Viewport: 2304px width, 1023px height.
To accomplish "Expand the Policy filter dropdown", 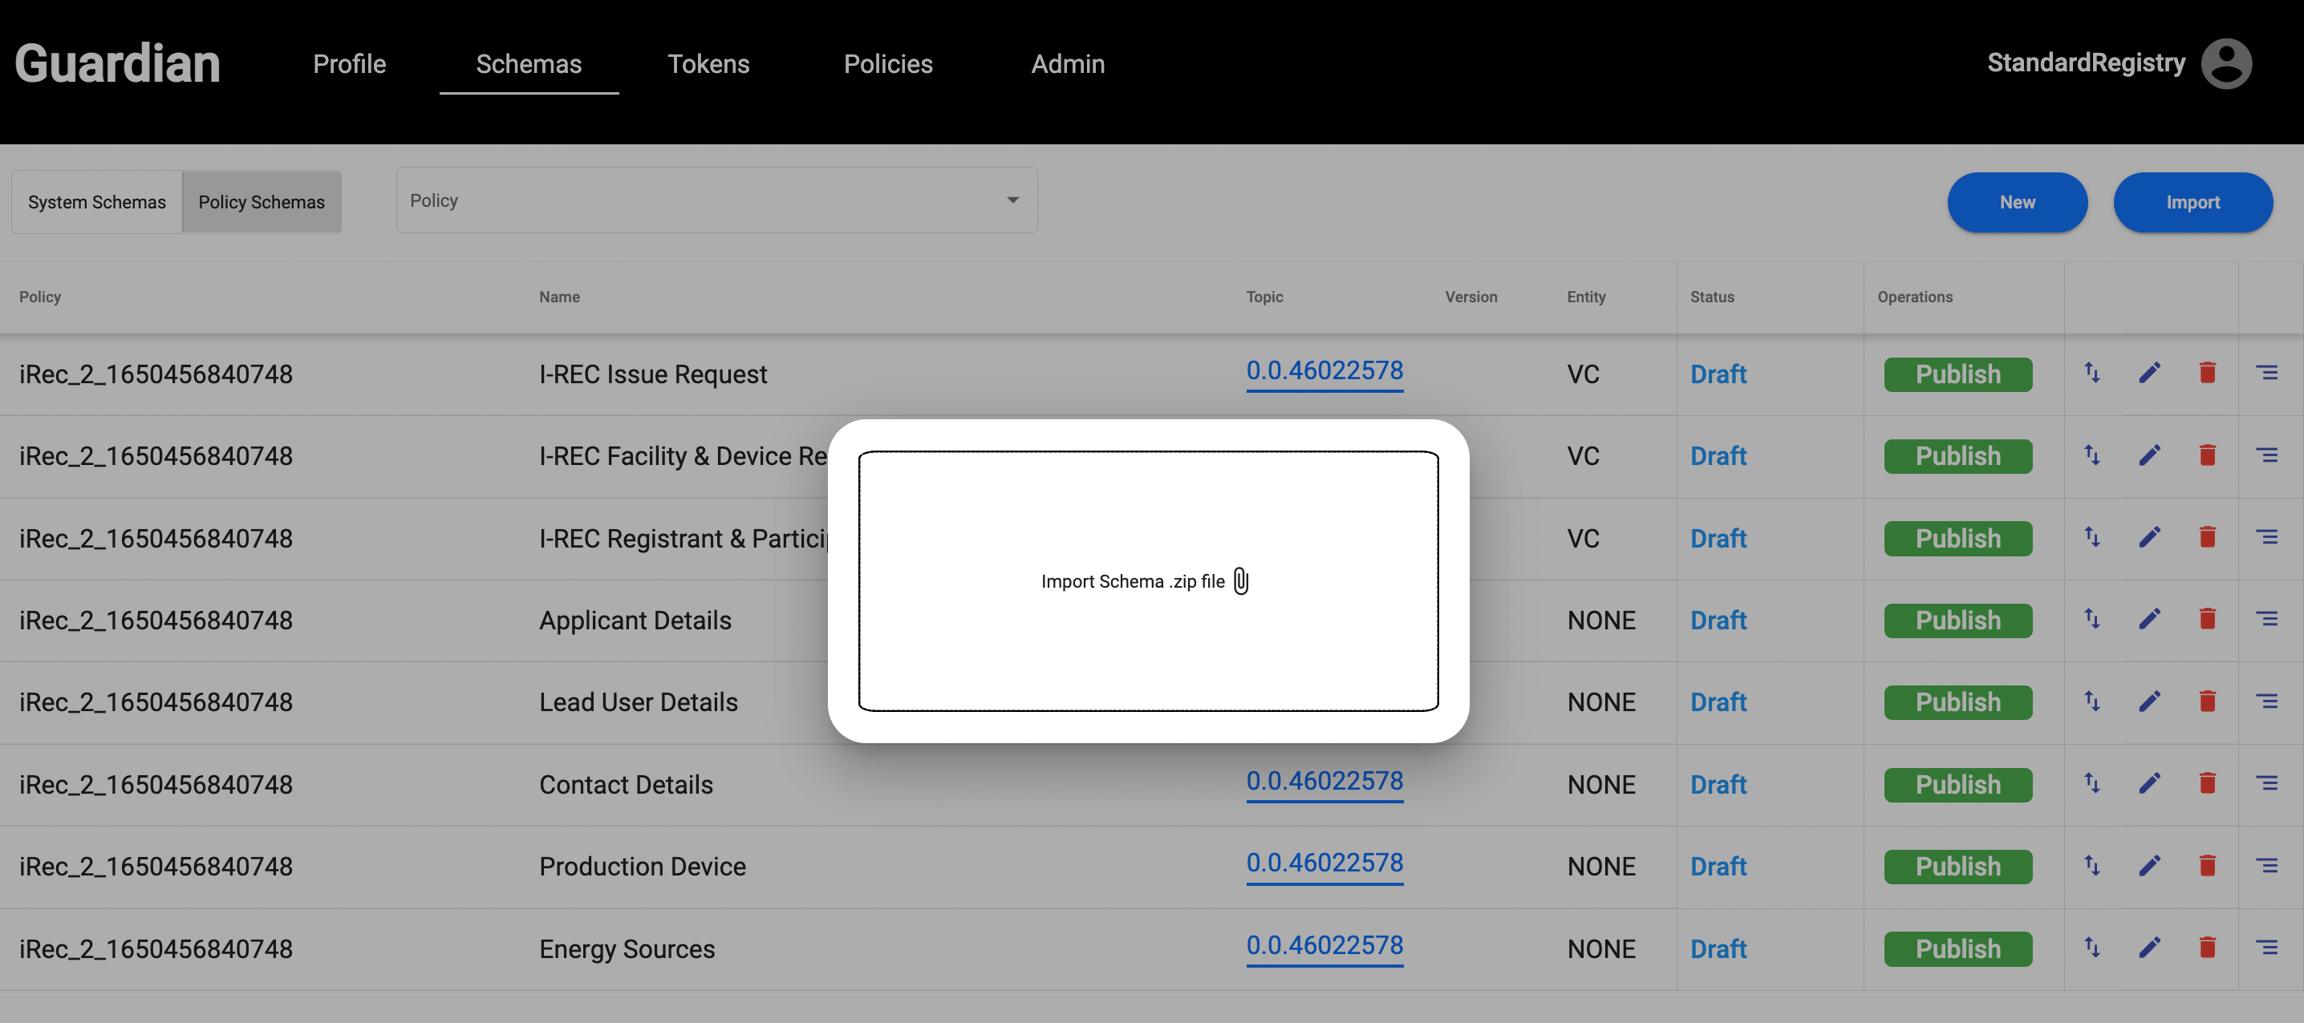I will click(716, 200).
